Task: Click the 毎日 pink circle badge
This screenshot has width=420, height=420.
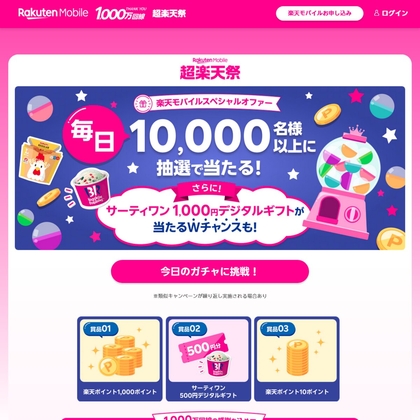Action: pyautogui.click(x=94, y=136)
